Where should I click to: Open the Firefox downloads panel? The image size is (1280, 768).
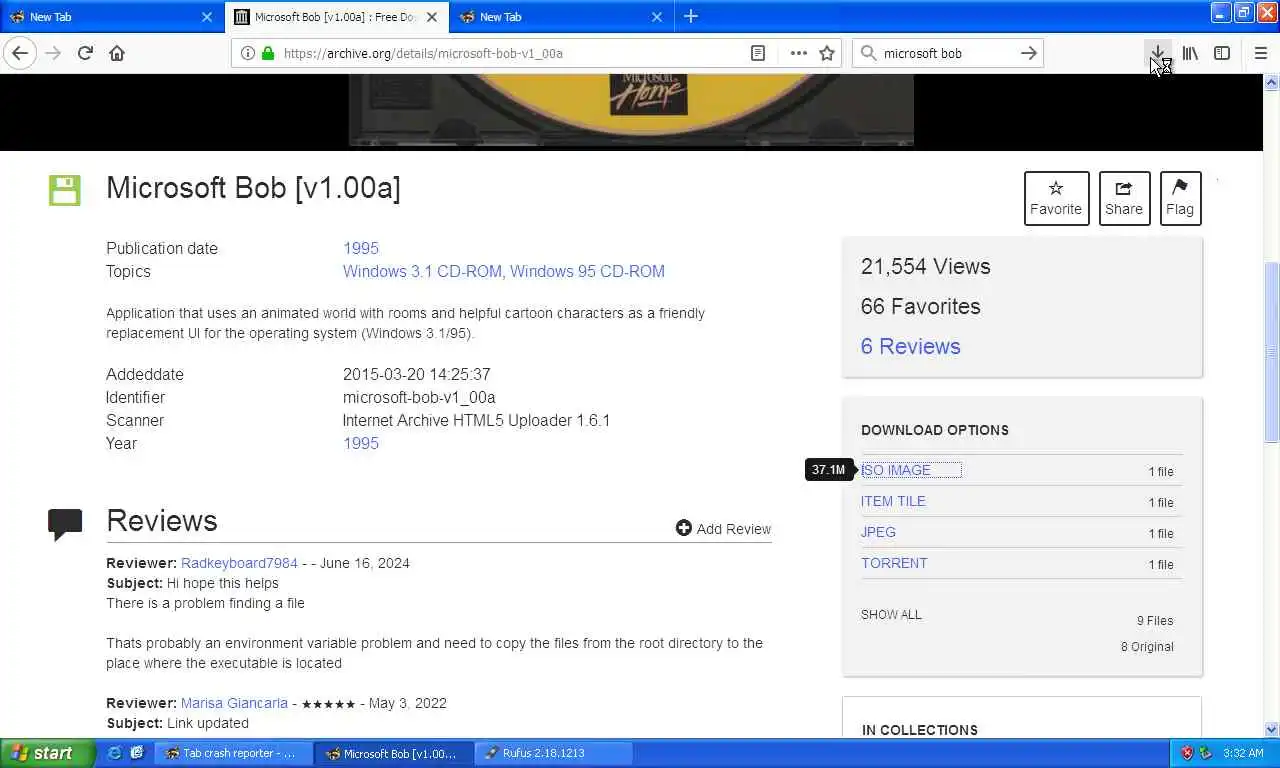coord(1158,53)
